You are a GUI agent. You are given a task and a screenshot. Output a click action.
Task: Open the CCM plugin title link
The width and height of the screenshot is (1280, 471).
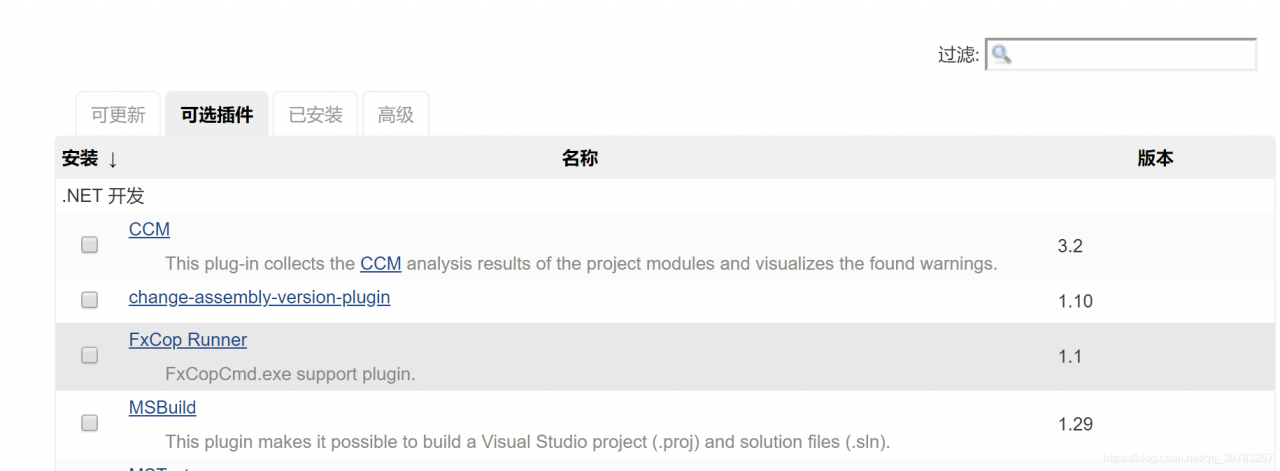149,229
